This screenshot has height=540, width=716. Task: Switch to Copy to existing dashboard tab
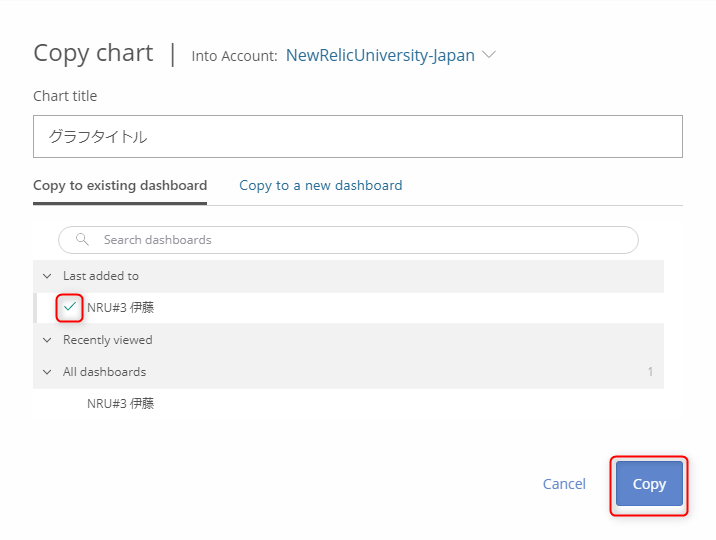(x=120, y=185)
